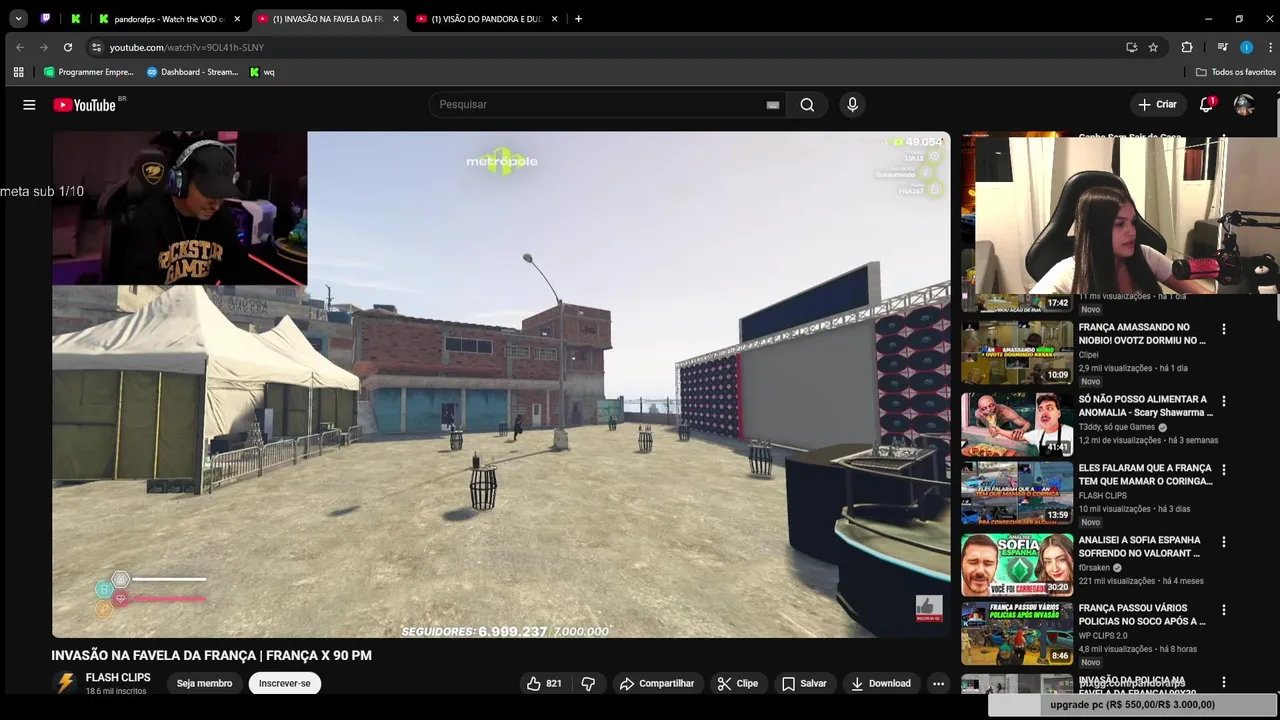
Task: Click the INVASÃO NA FAVELA video title
Action: [211, 656]
